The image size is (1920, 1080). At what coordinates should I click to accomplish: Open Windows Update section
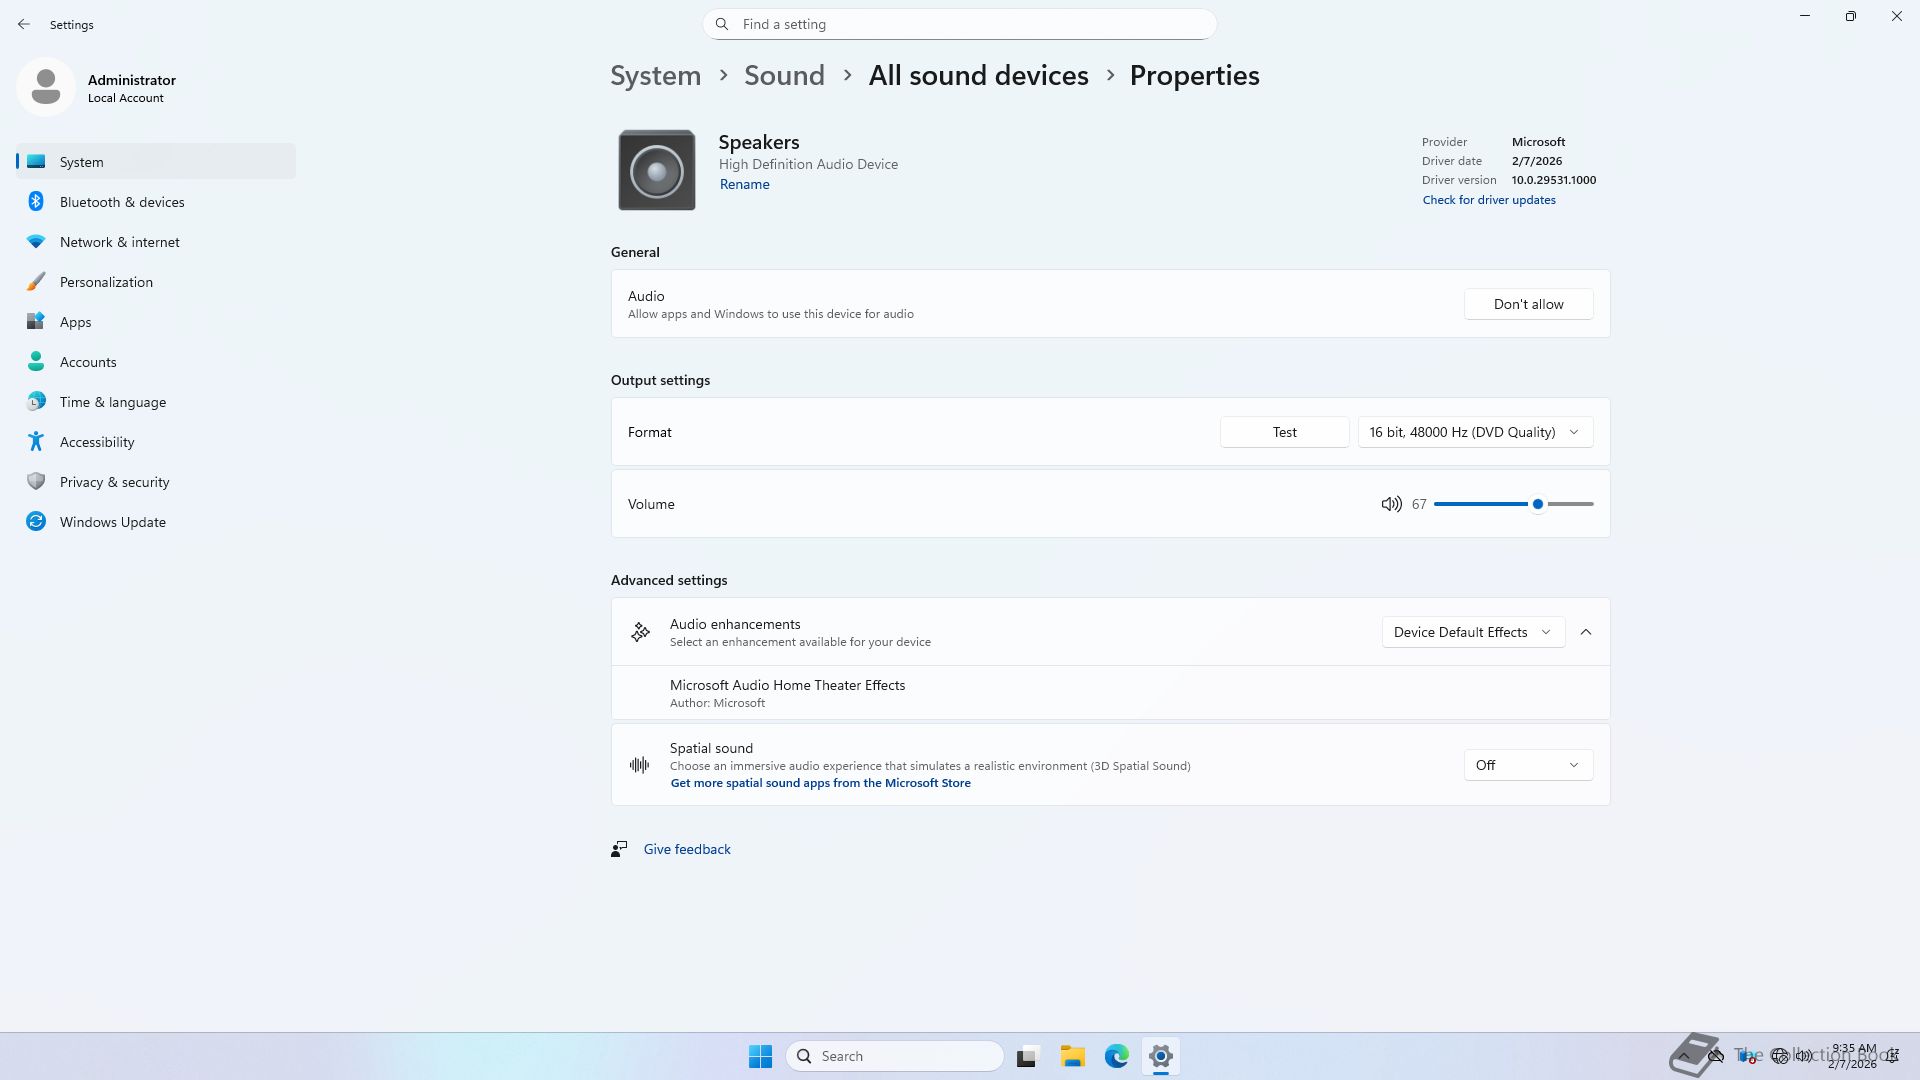point(112,522)
